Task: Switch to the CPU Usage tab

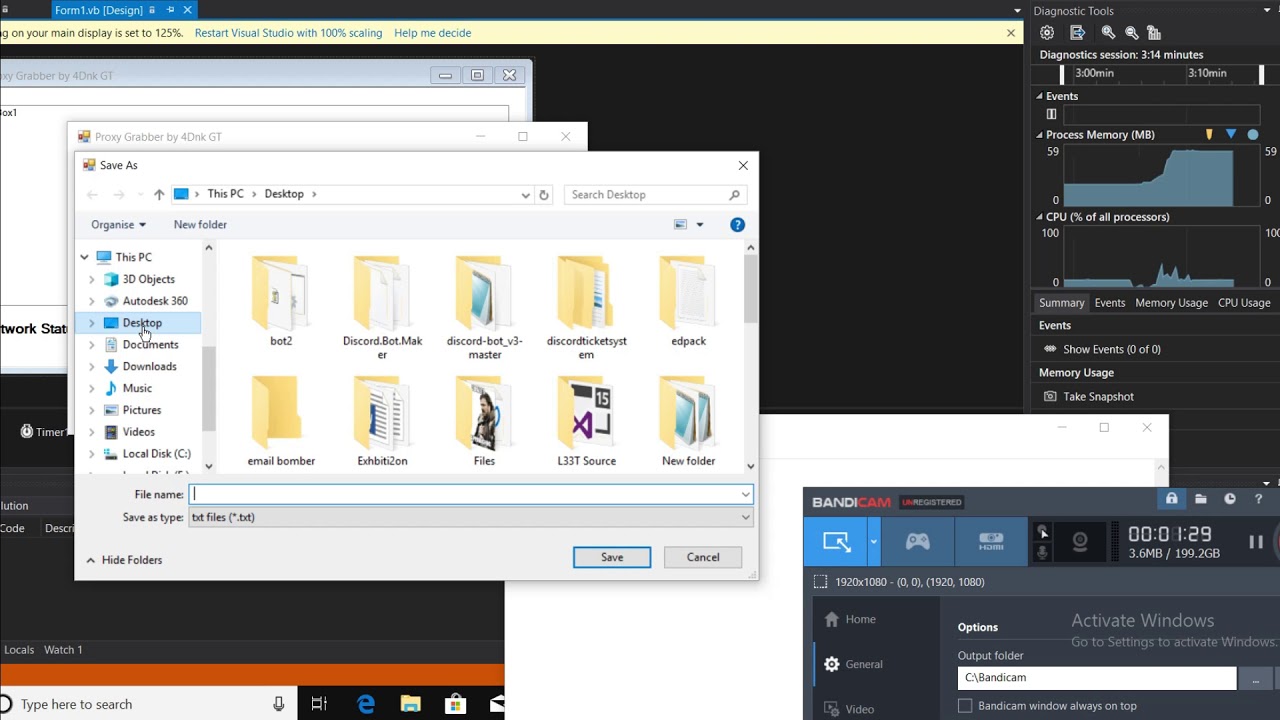Action: [1244, 303]
